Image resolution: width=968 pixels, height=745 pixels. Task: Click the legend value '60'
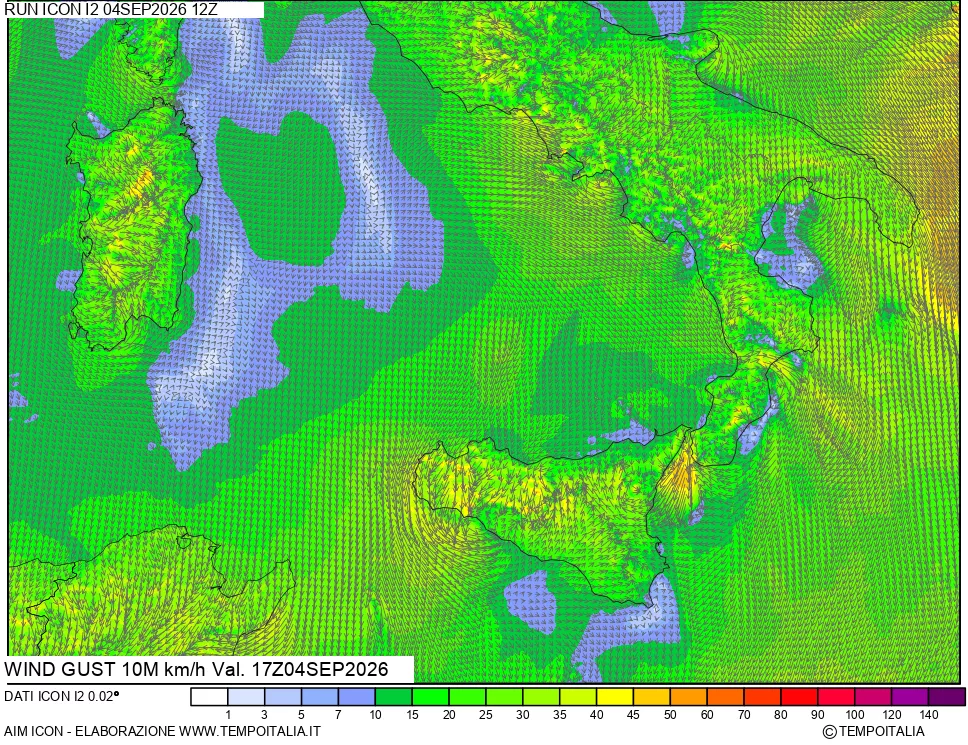click(x=707, y=715)
